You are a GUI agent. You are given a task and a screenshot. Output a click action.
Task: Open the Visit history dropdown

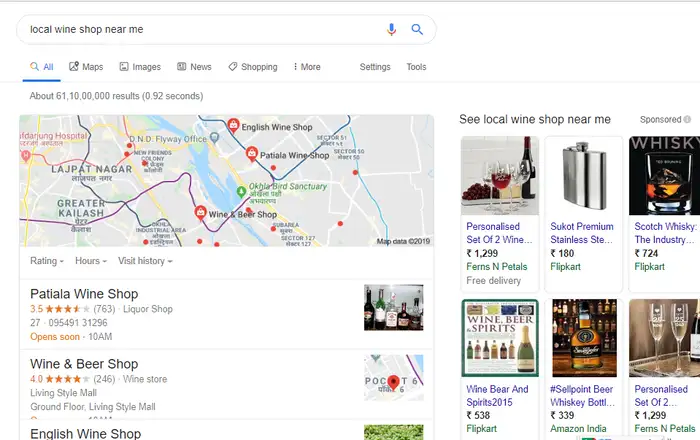tap(144, 261)
